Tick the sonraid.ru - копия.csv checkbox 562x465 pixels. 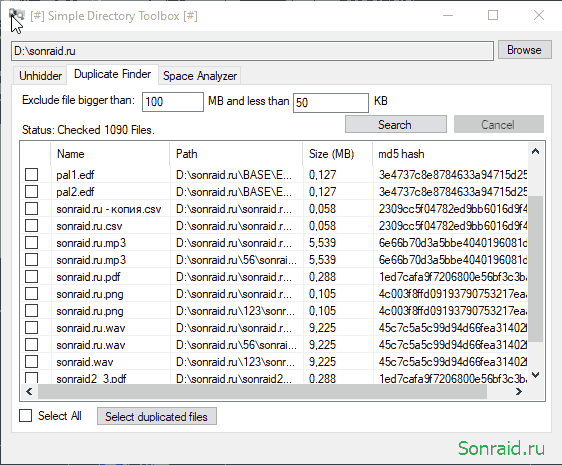[x=32, y=209]
